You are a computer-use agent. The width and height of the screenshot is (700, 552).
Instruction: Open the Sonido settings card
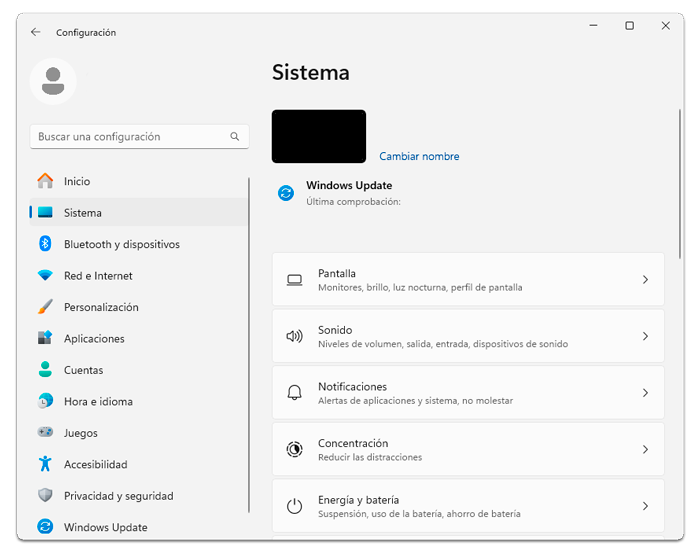[468, 336]
